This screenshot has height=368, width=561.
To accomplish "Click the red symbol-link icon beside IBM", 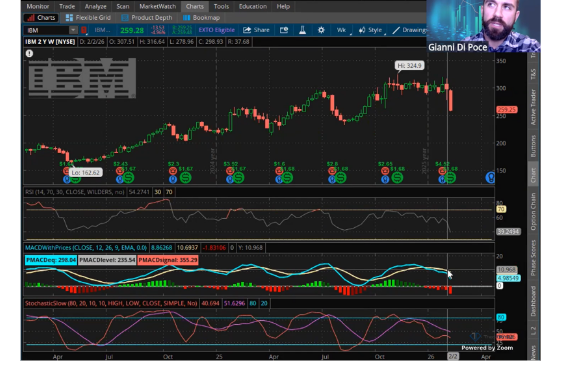I will (84, 30).
